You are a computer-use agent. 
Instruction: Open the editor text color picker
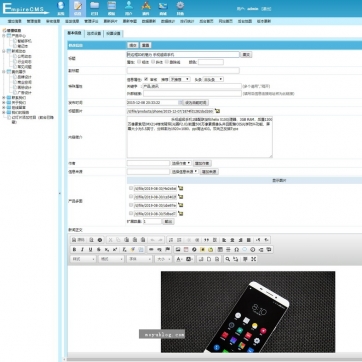[x=179, y=259]
